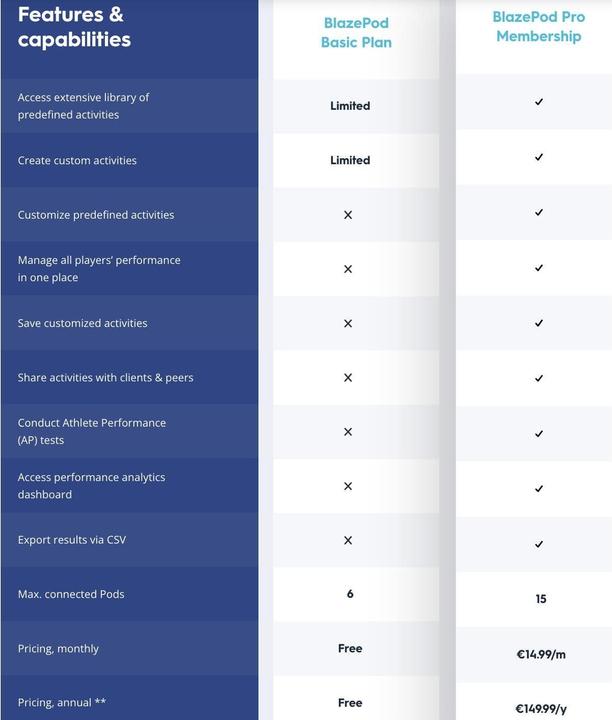Click Pro checkmark for Conduct Athlete Performance tests
Image resolution: width=612 pixels, height=720 pixels.
coord(539,433)
